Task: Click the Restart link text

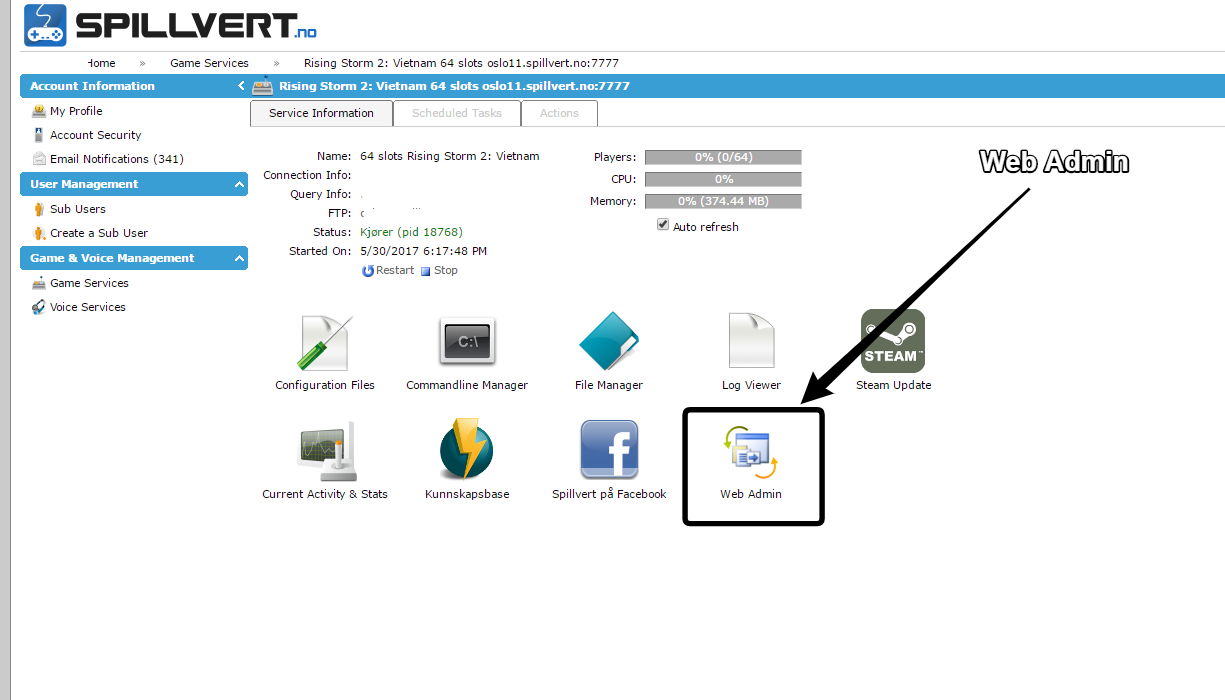Action: pos(395,270)
